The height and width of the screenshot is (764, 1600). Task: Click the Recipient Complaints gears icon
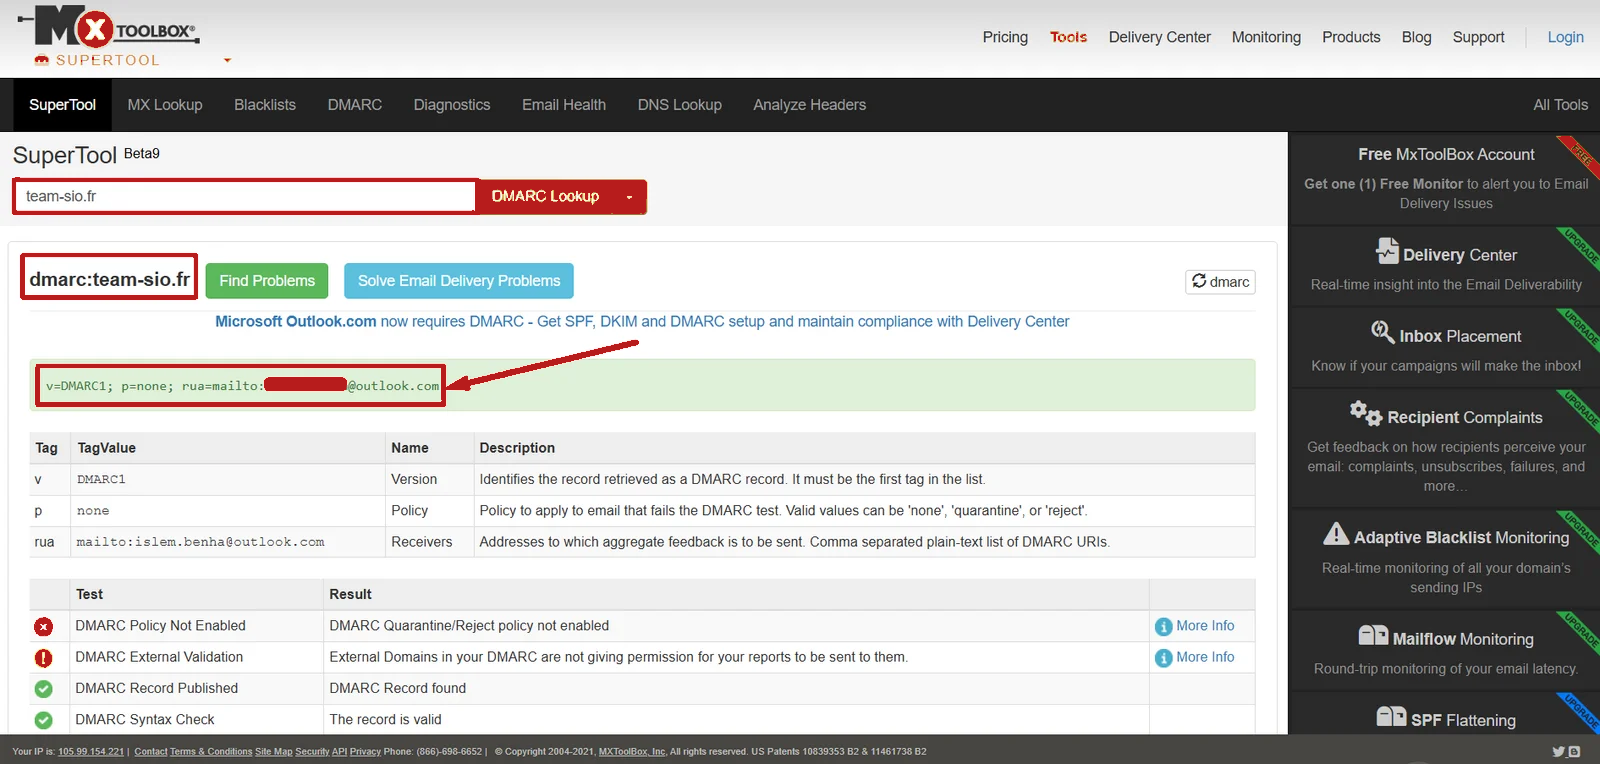coord(1365,413)
